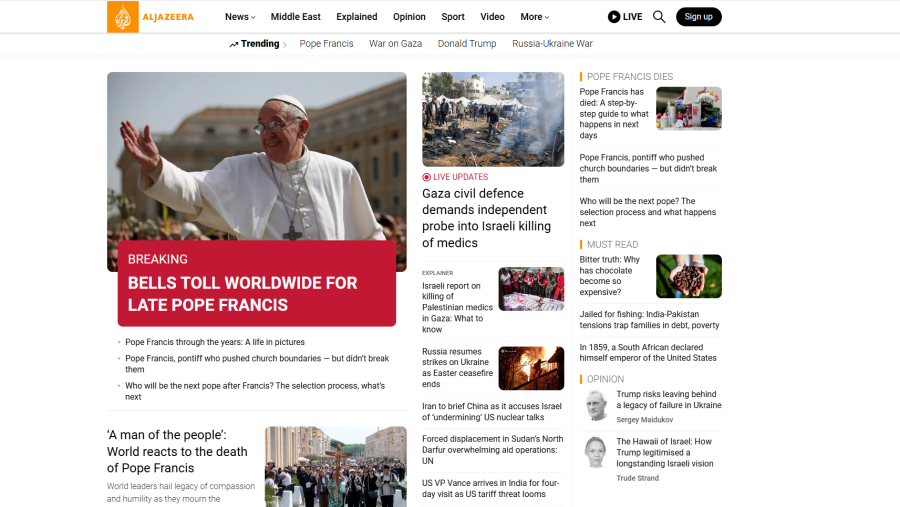Open the Gaza civil defence headline

486,218
